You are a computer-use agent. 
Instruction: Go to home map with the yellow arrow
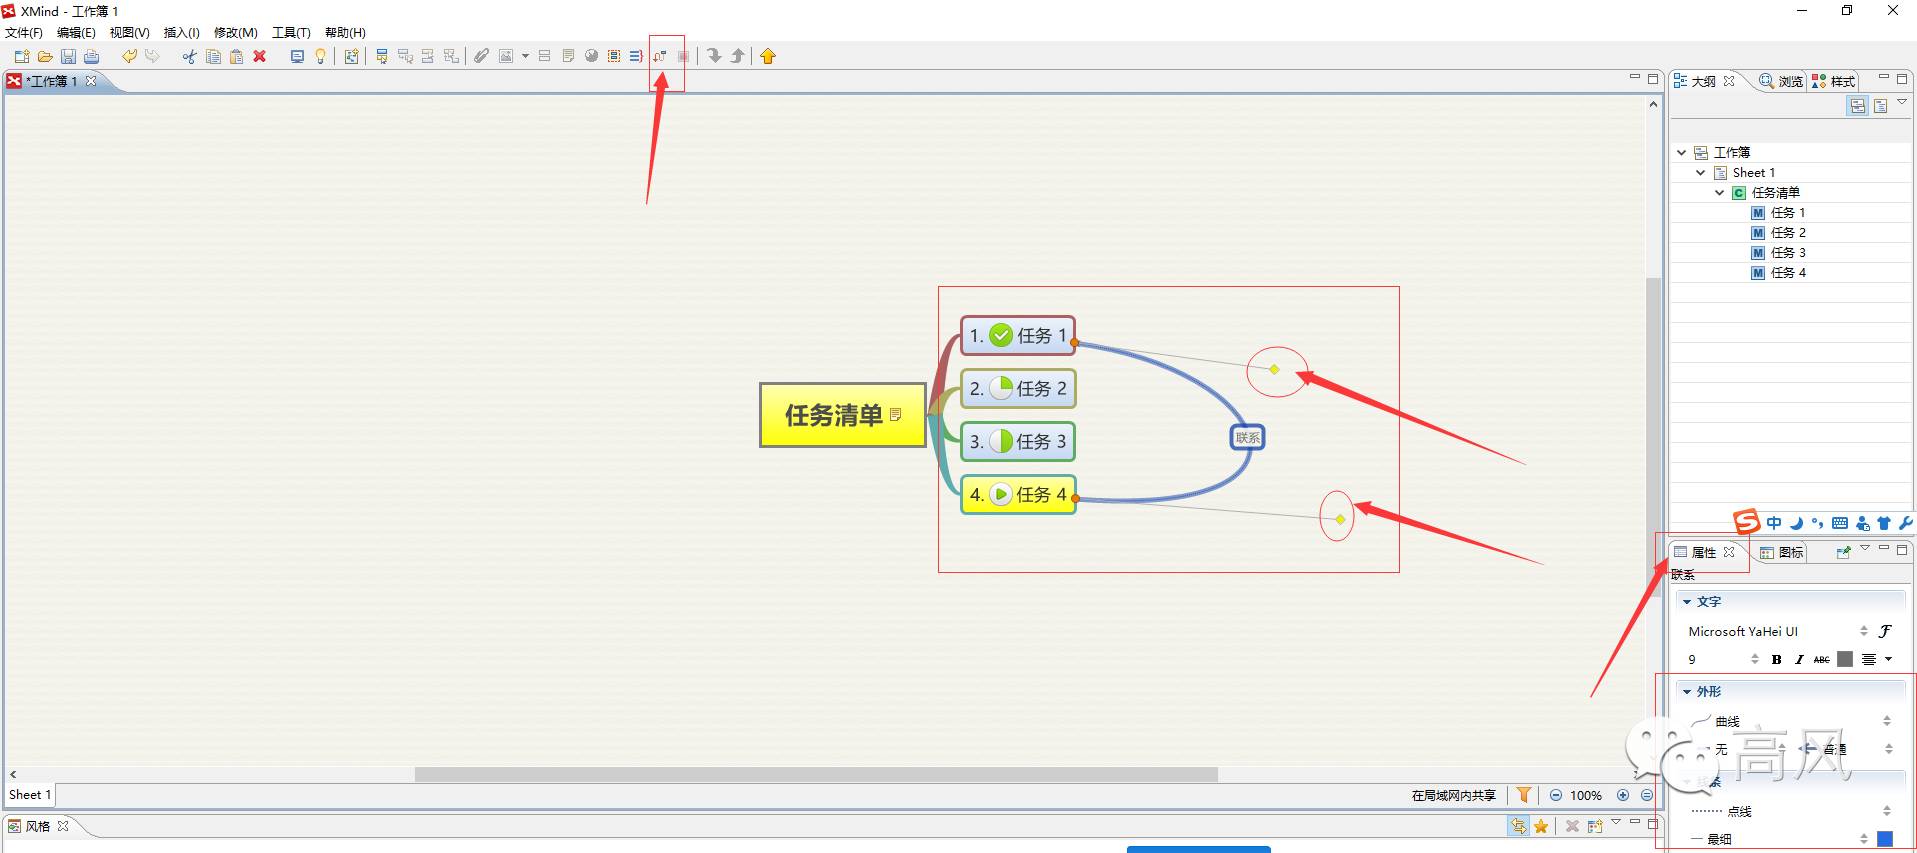768,56
